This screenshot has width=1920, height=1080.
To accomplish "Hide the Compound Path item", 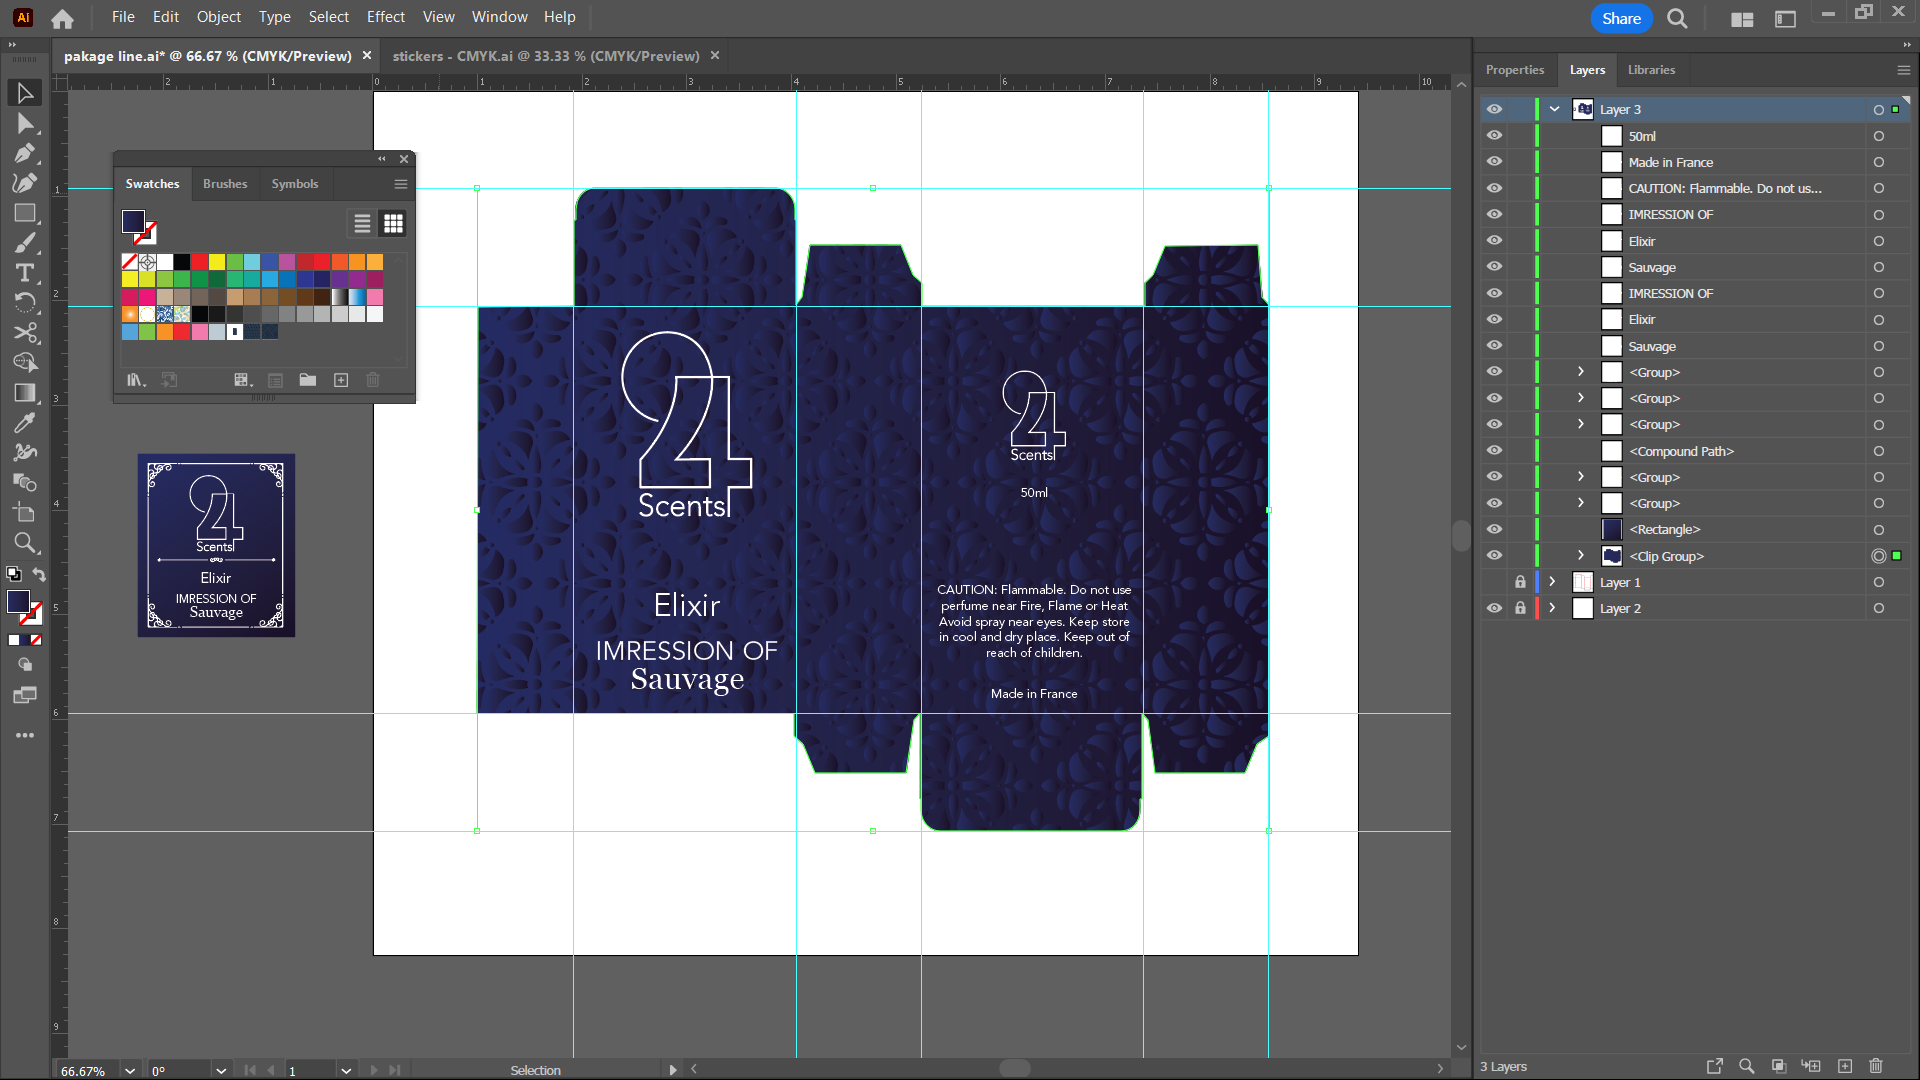I will tap(1494, 451).
